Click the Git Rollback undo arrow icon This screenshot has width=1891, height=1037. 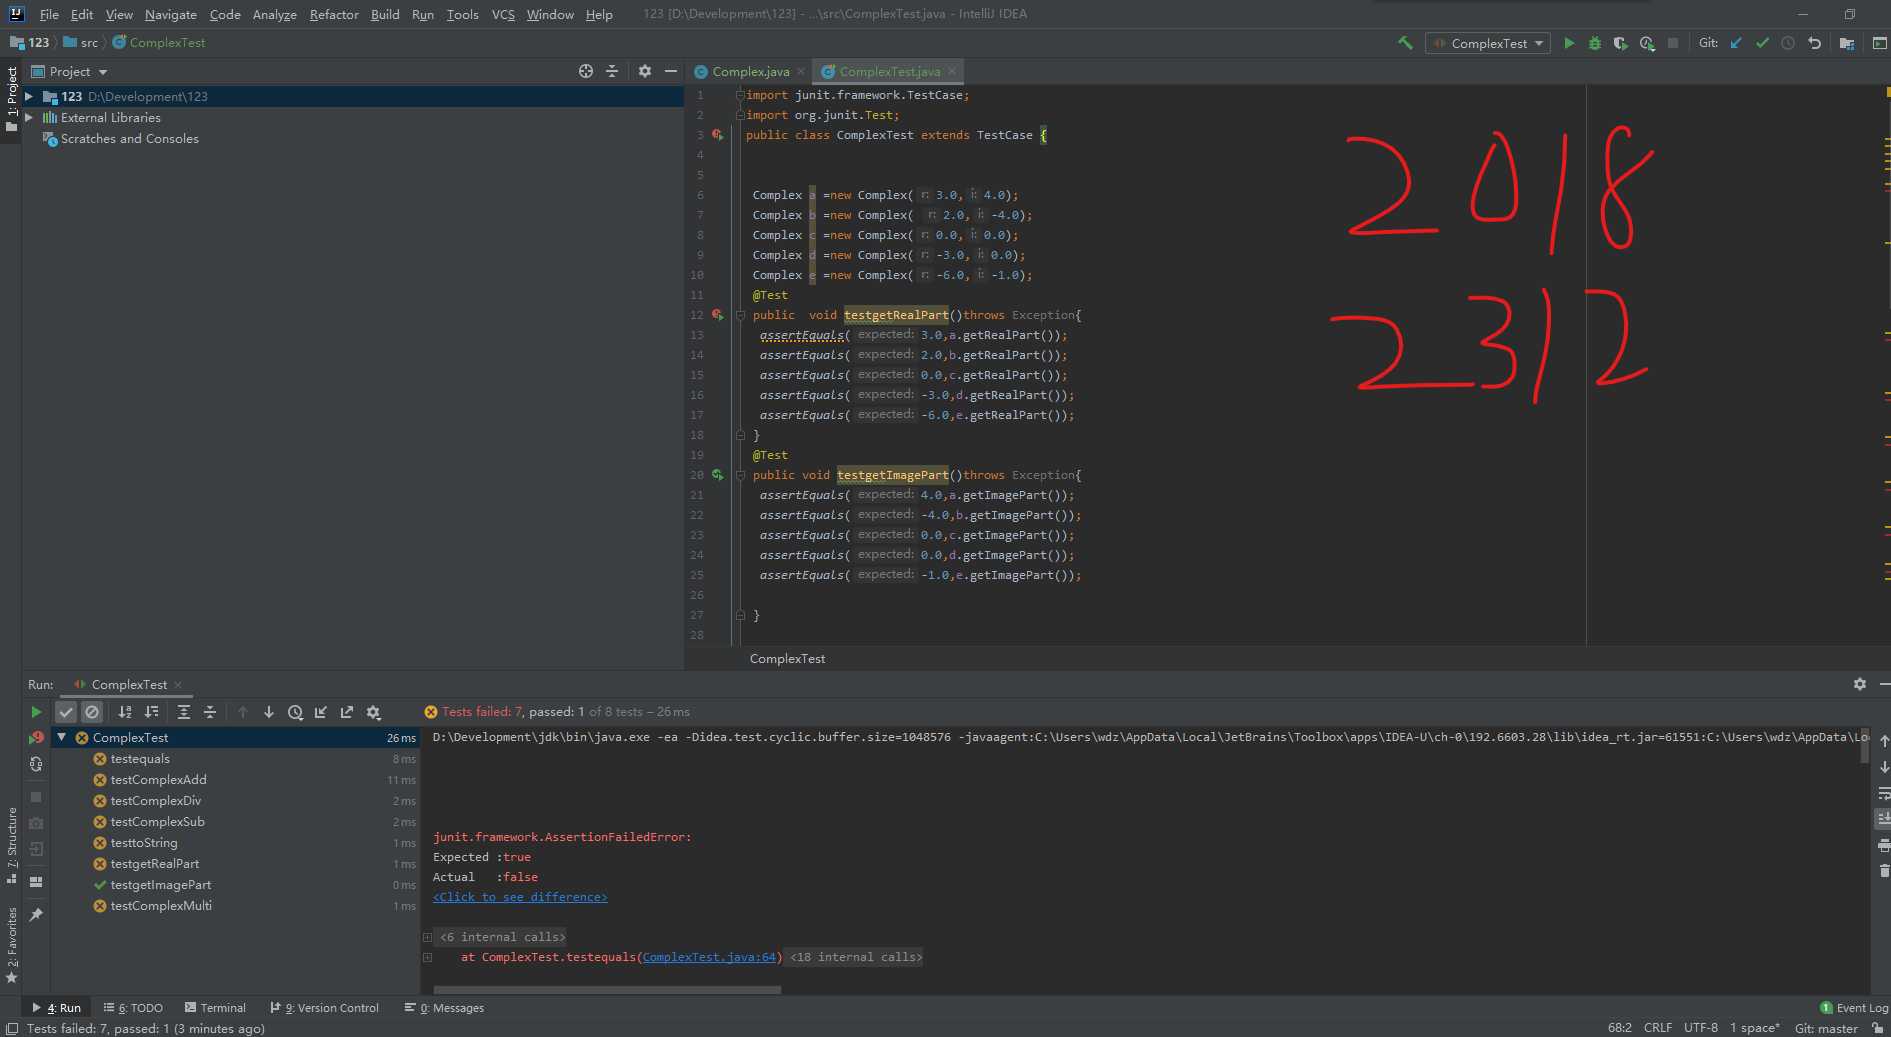pyautogui.click(x=1814, y=43)
